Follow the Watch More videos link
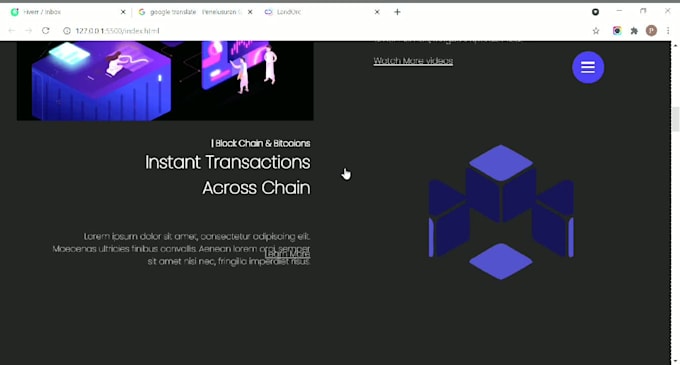Image resolution: width=680 pixels, height=365 pixels. (413, 61)
